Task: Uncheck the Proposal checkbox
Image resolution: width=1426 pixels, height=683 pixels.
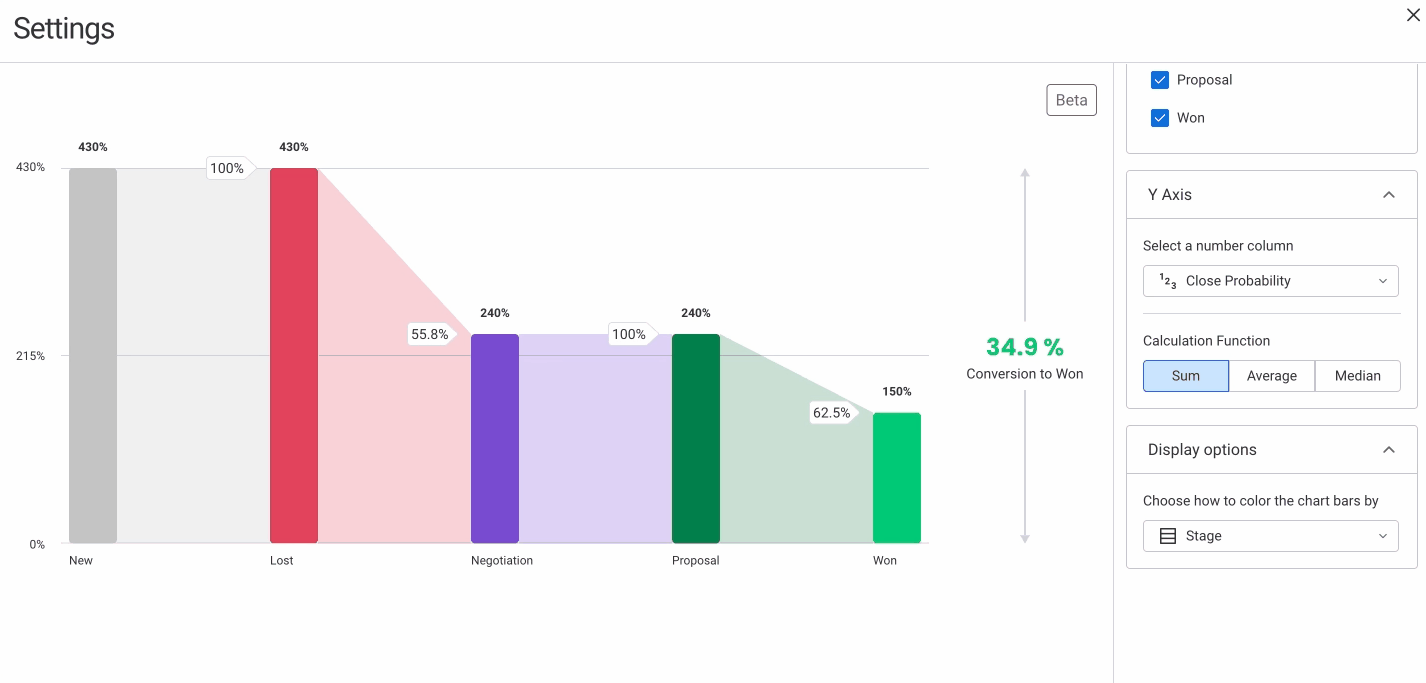Action: (x=1160, y=79)
